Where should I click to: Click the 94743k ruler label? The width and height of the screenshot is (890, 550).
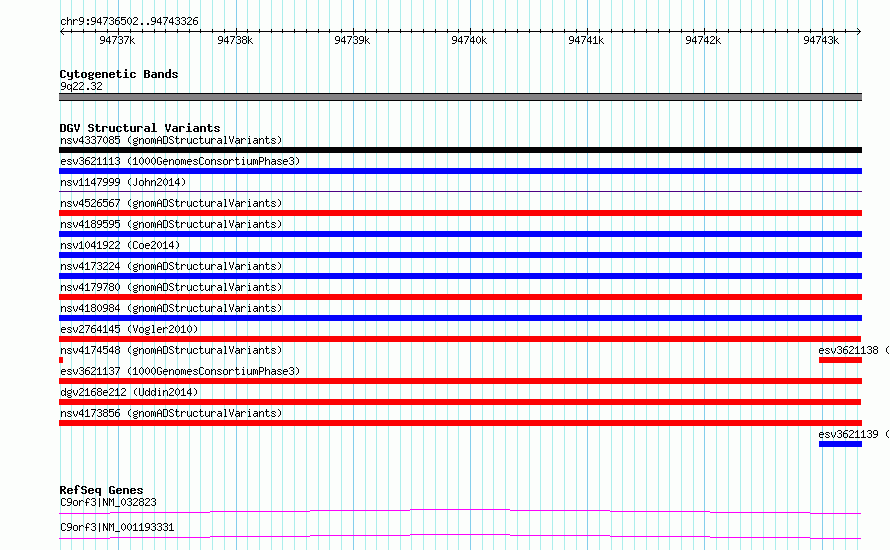click(x=821, y=40)
